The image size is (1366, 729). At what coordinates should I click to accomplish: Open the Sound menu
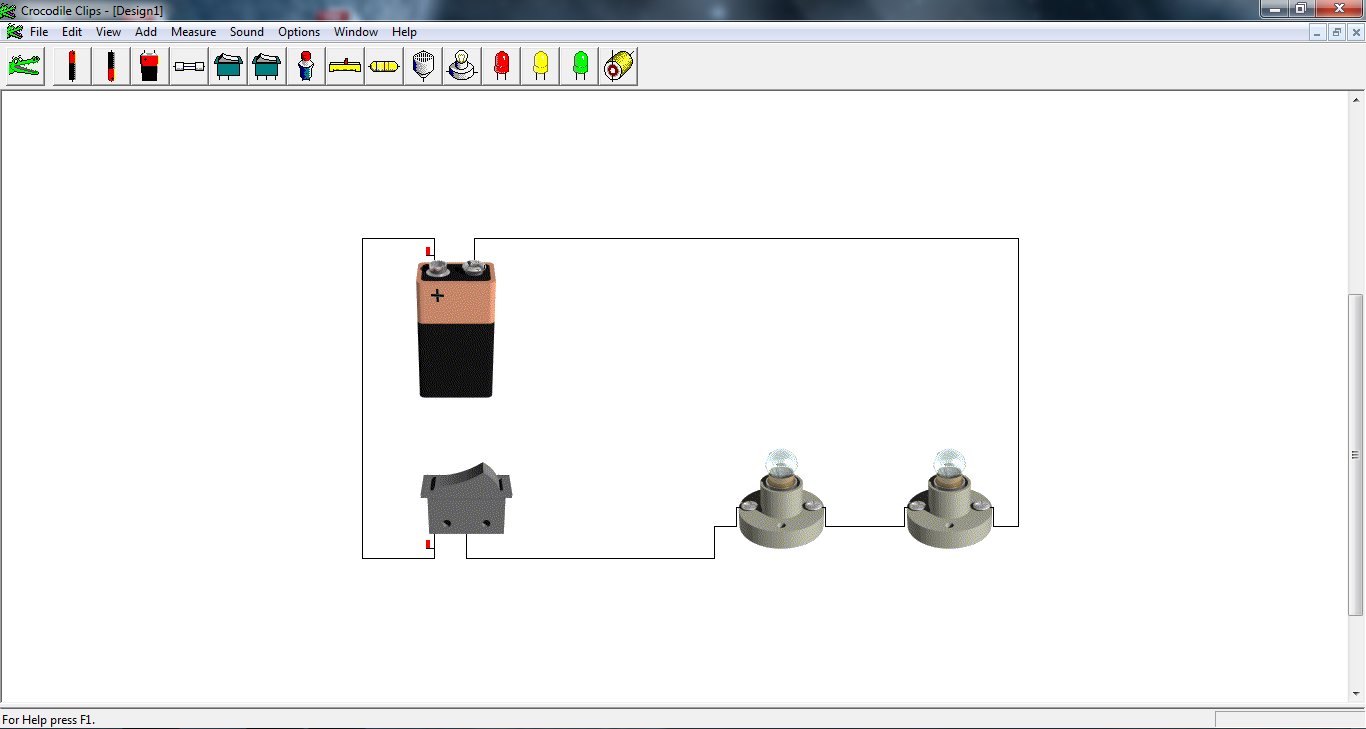click(246, 31)
